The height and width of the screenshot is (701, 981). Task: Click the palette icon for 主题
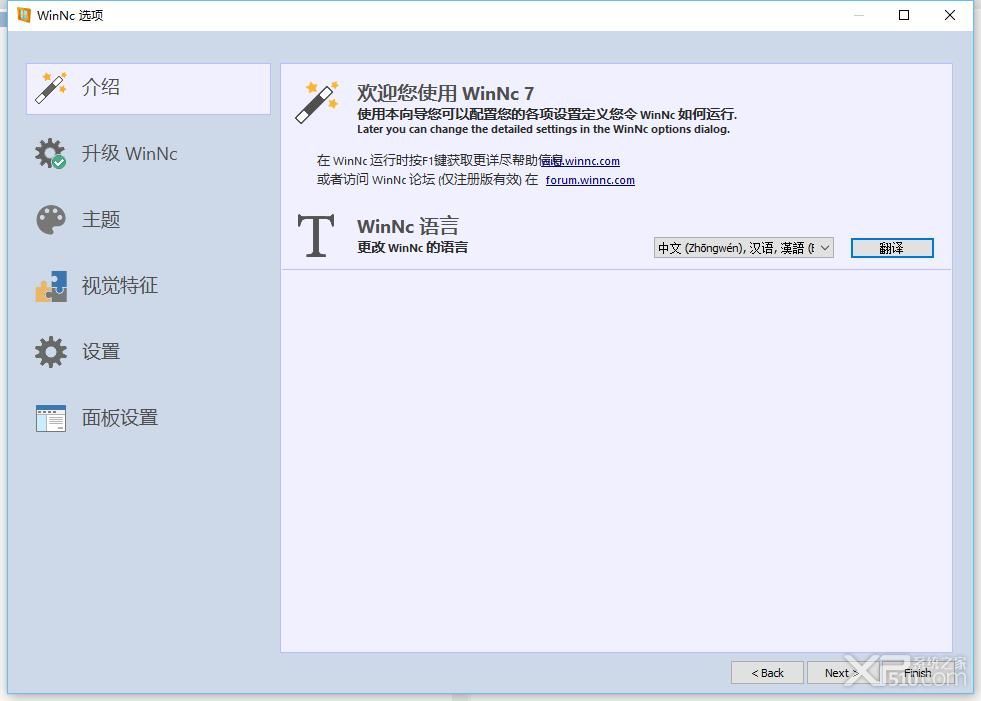click(51, 220)
